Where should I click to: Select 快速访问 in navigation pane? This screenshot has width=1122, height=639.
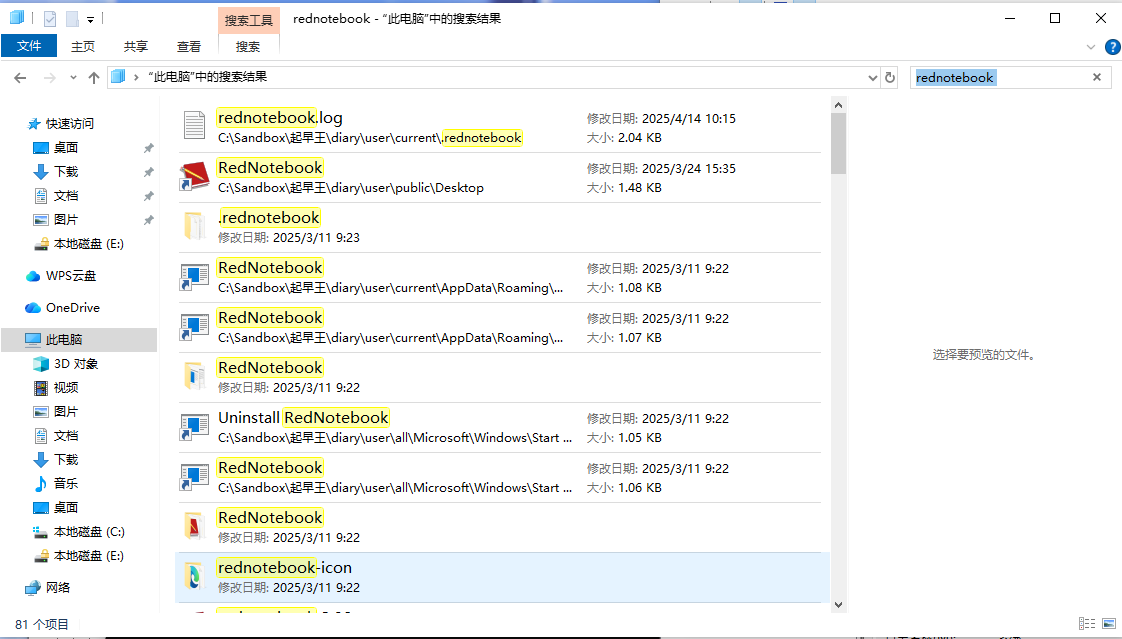point(69,124)
